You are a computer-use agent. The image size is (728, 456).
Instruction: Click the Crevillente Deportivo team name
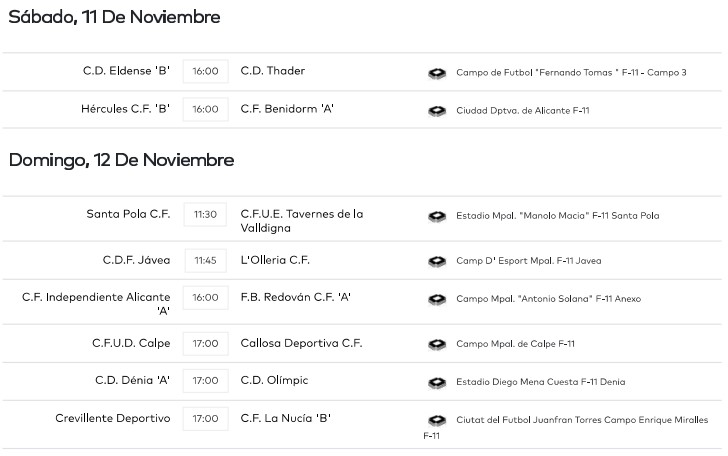(113, 418)
